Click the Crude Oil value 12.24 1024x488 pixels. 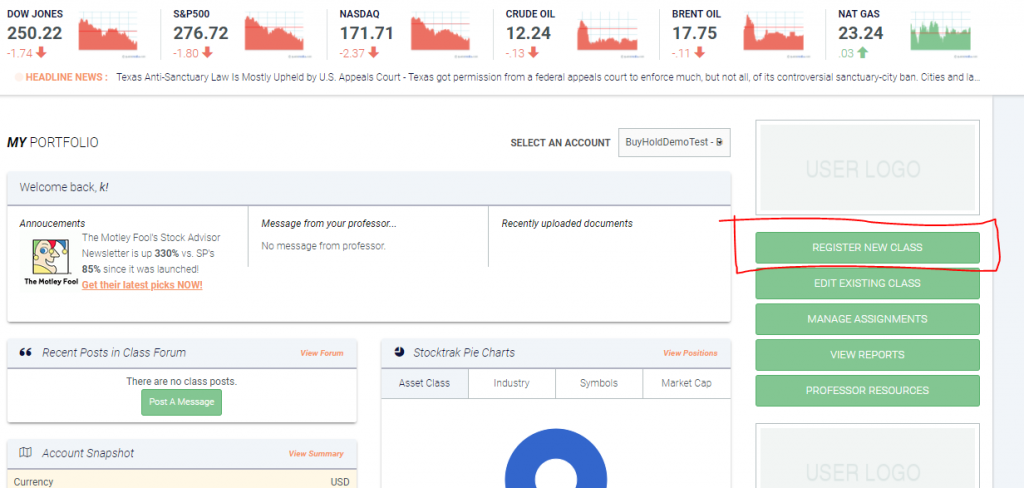(x=528, y=33)
